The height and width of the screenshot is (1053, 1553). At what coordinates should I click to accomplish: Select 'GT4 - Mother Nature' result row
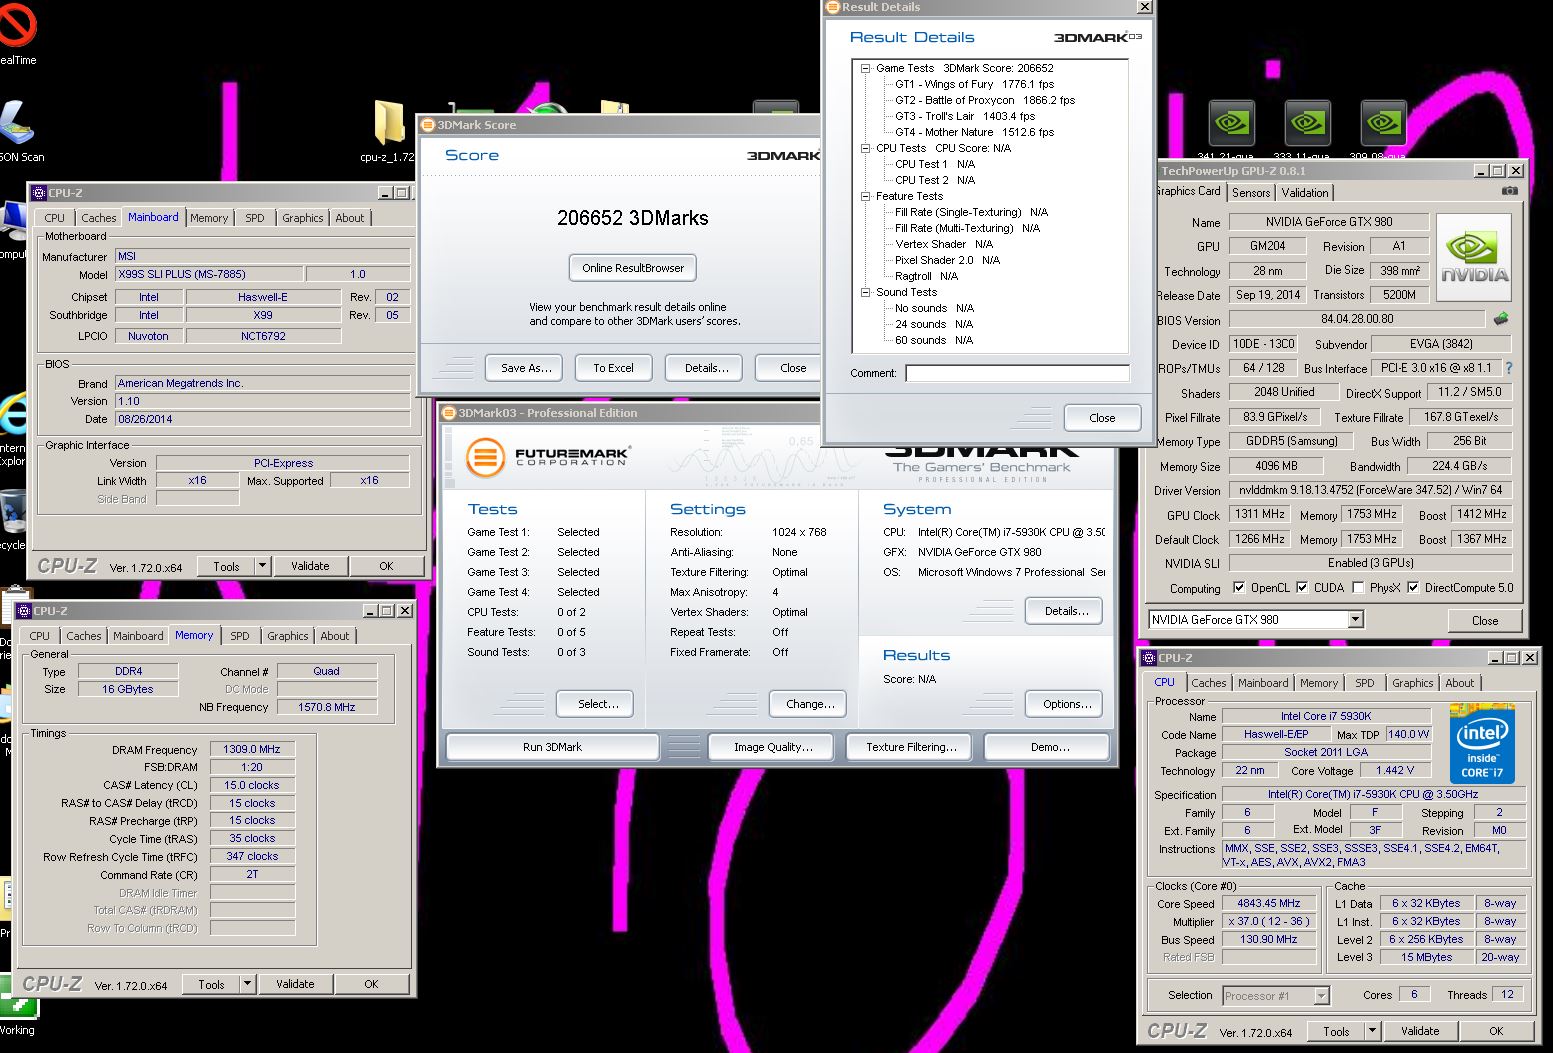pos(974,132)
